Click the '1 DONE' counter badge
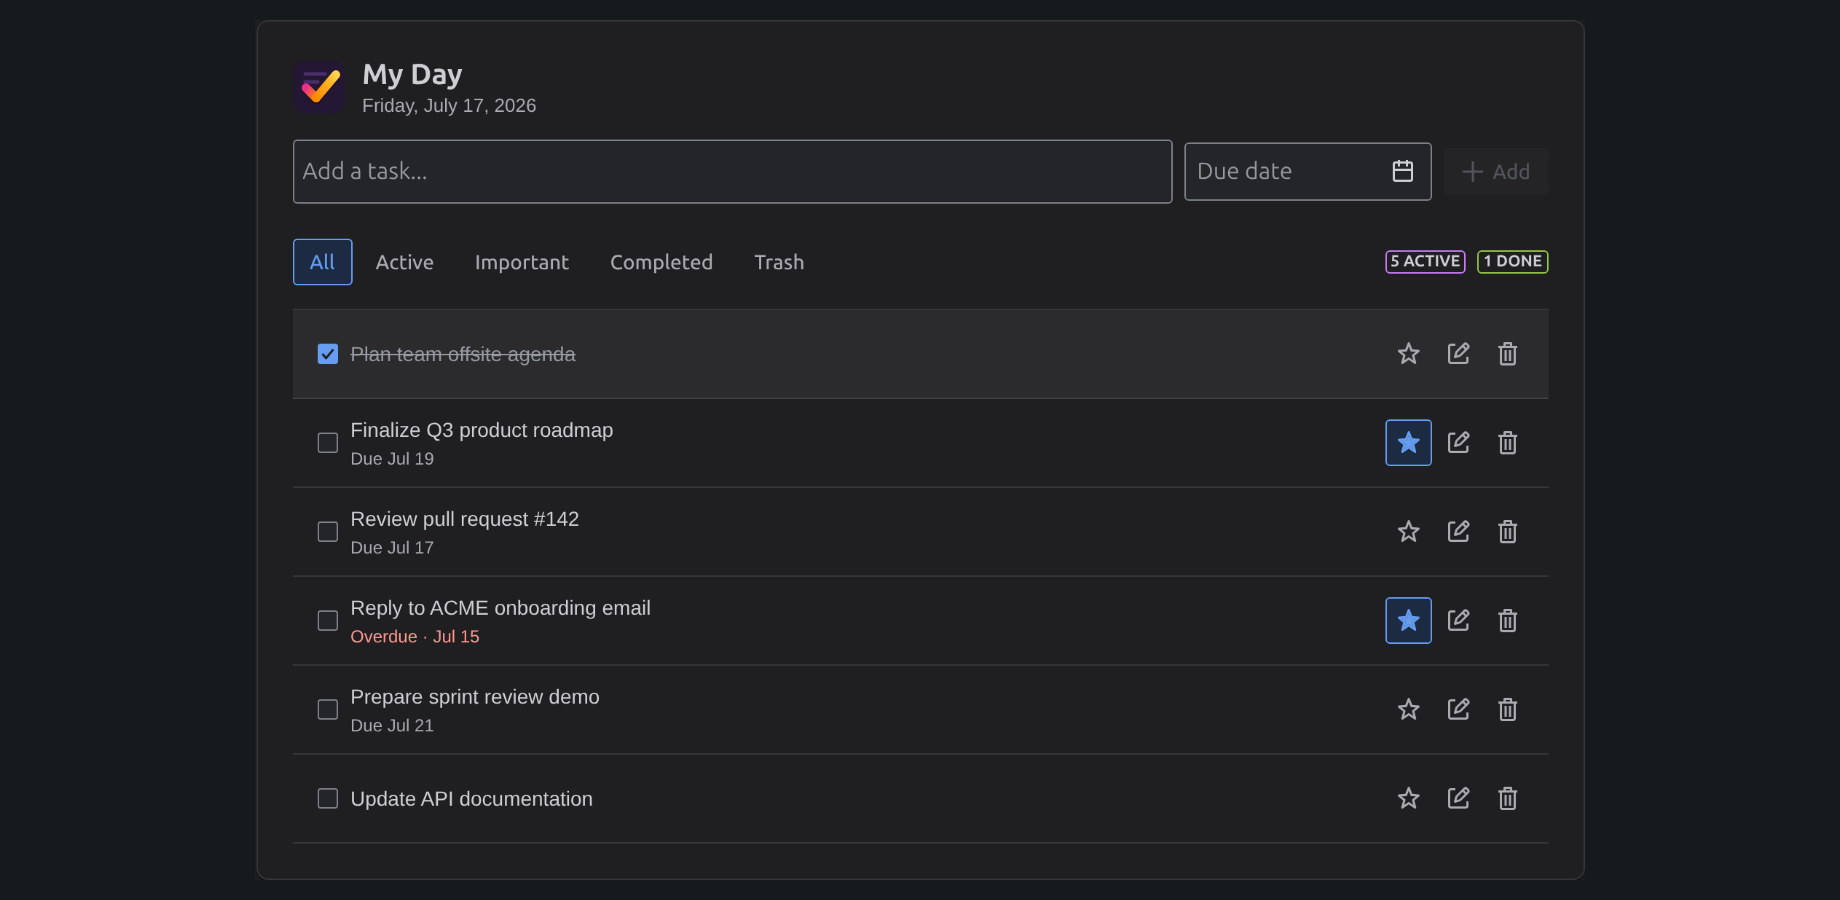The image size is (1840, 900). 1512,262
